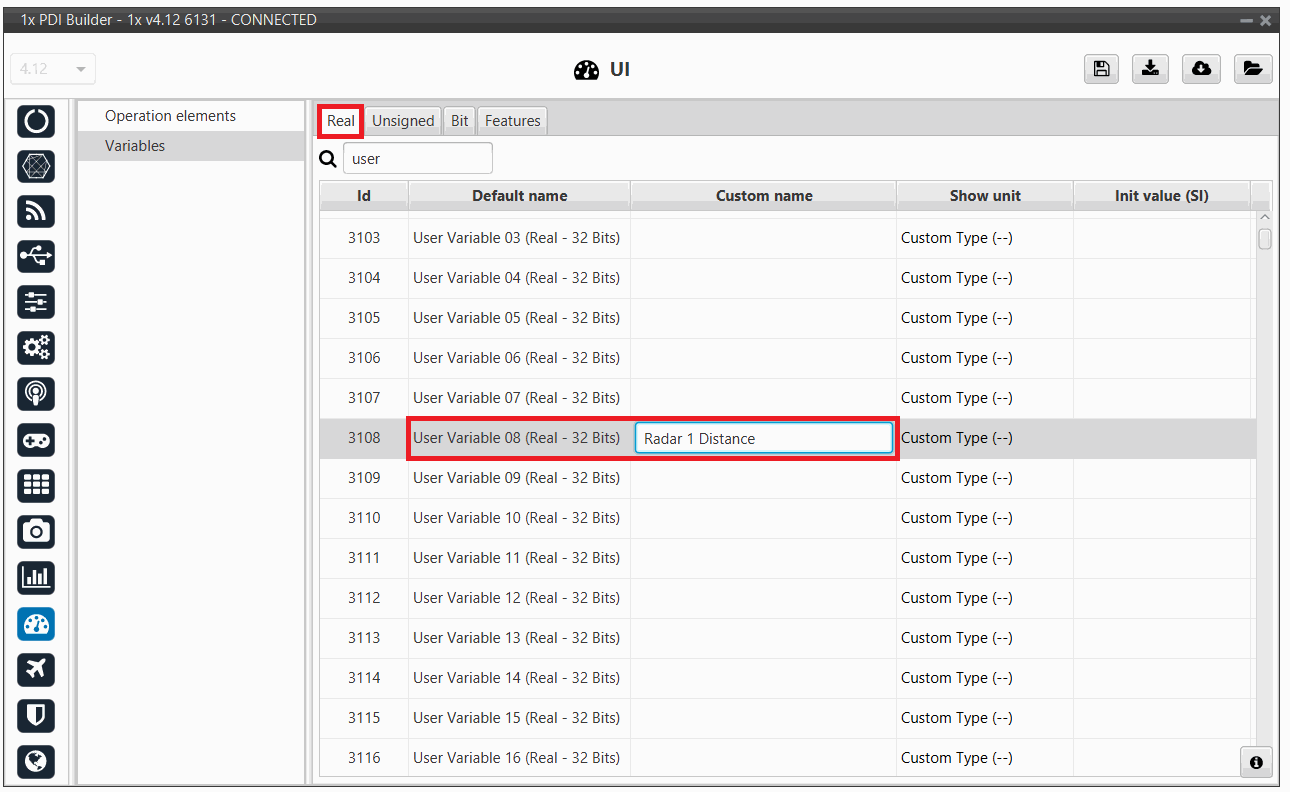The height and width of the screenshot is (792, 1290).
Task: Select the gamepad icon in the sidebar
Action: (36, 439)
